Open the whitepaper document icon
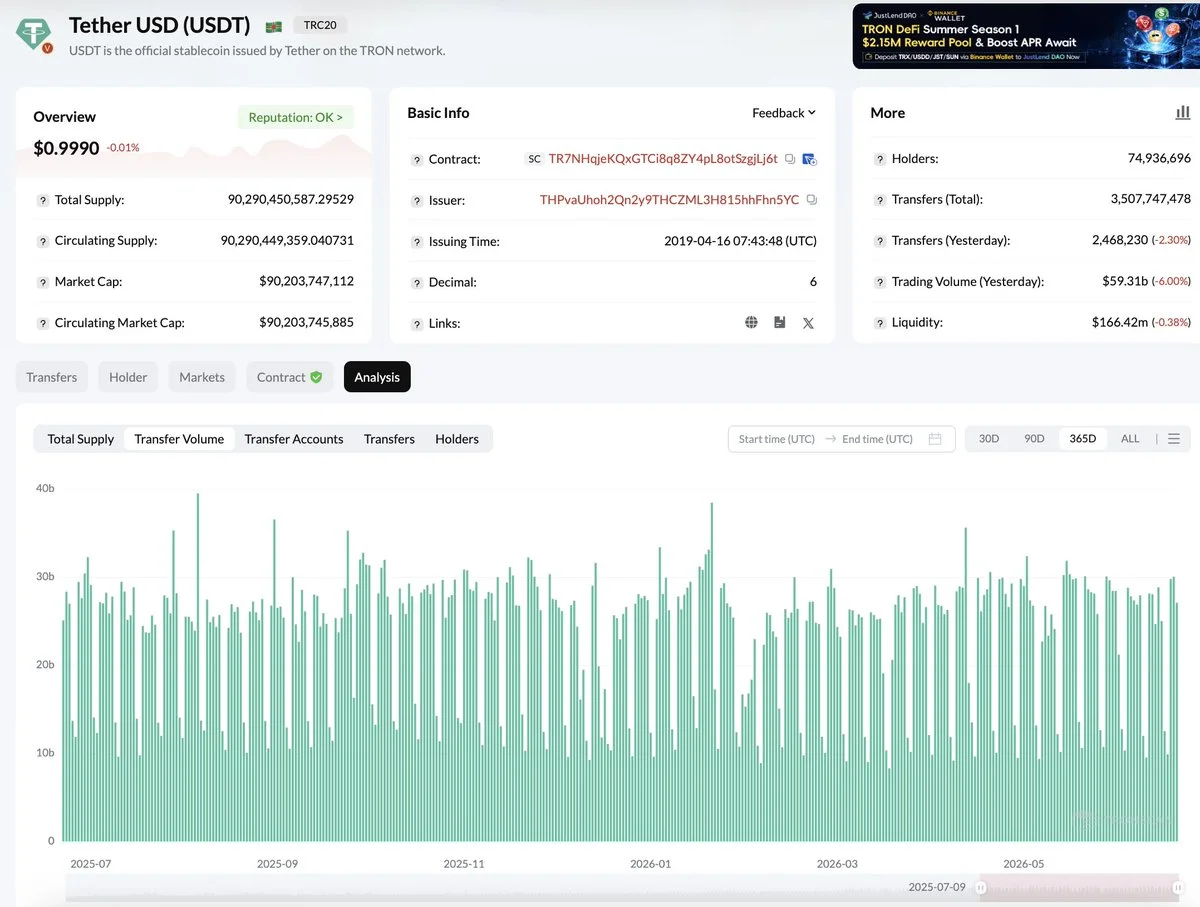Screen dimensions: 1200x907 pos(780,322)
